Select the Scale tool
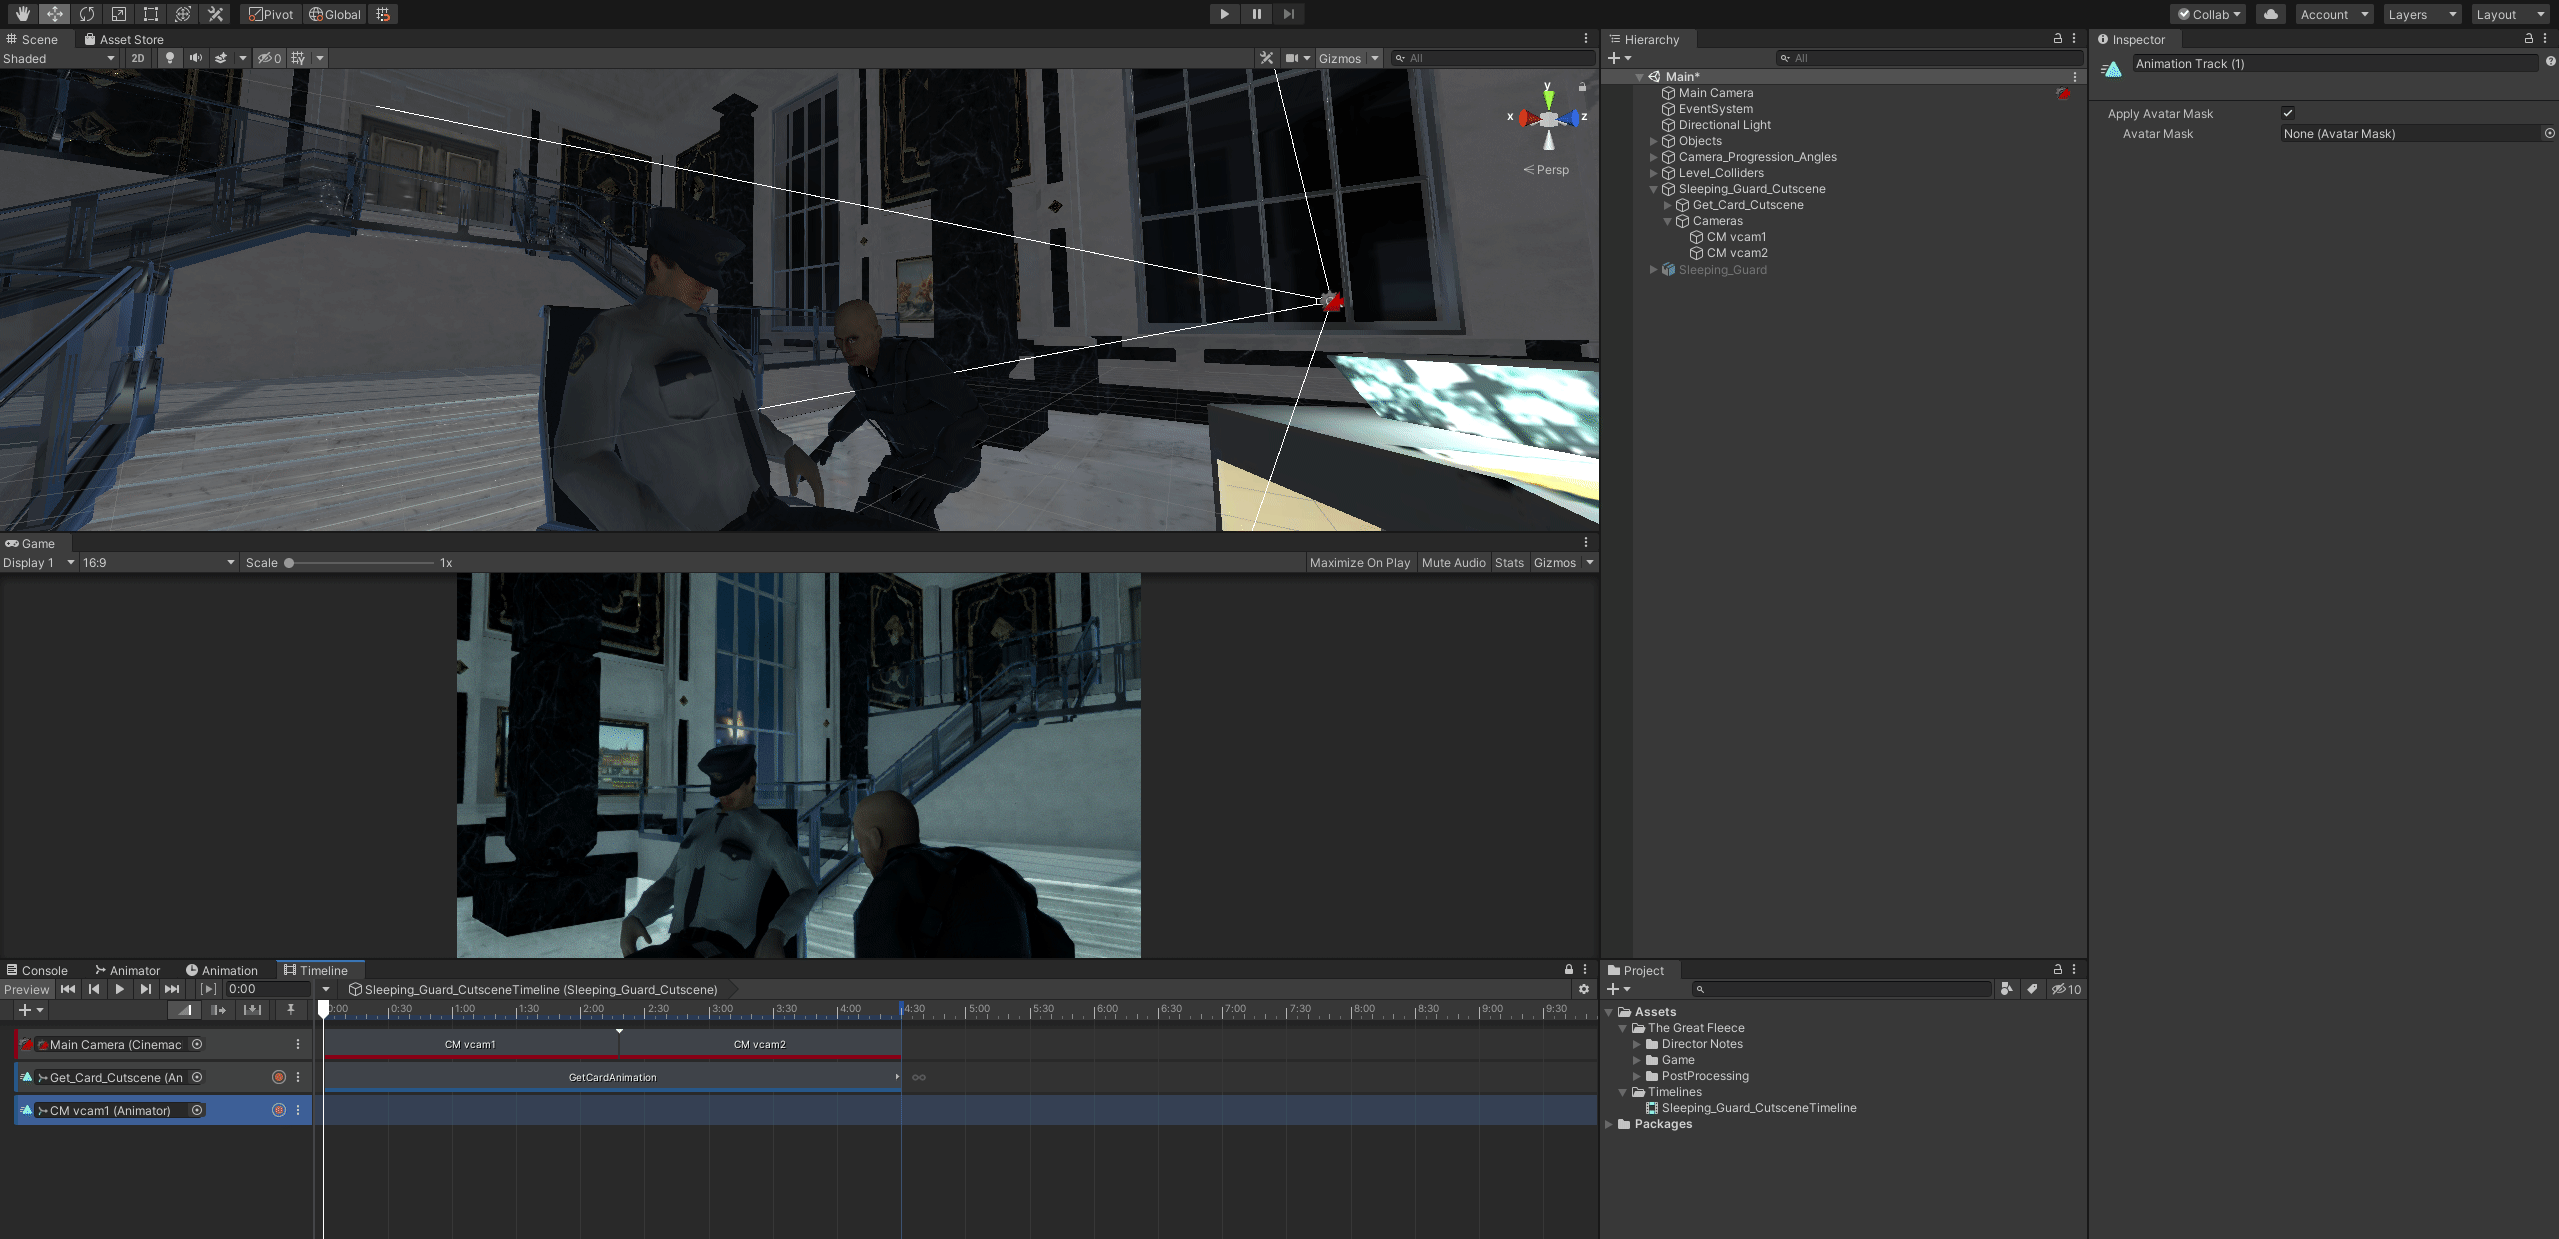Screen dimensions: 2559x1239 pyautogui.click(x=119, y=14)
